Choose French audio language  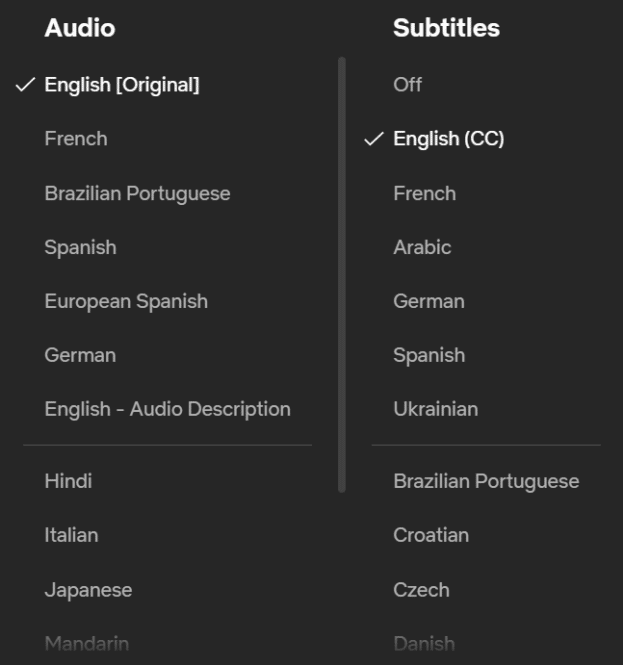pos(76,139)
